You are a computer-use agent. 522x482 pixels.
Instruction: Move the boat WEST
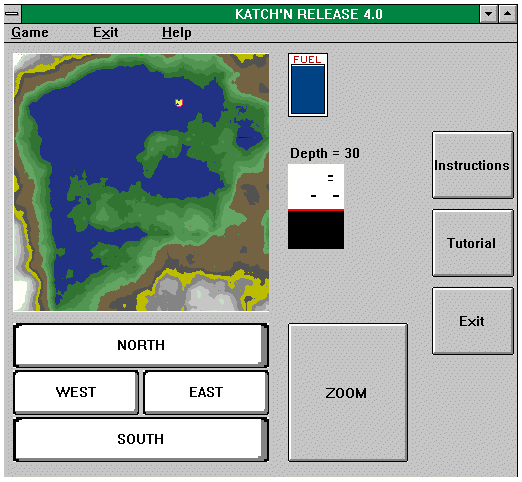(x=76, y=392)
